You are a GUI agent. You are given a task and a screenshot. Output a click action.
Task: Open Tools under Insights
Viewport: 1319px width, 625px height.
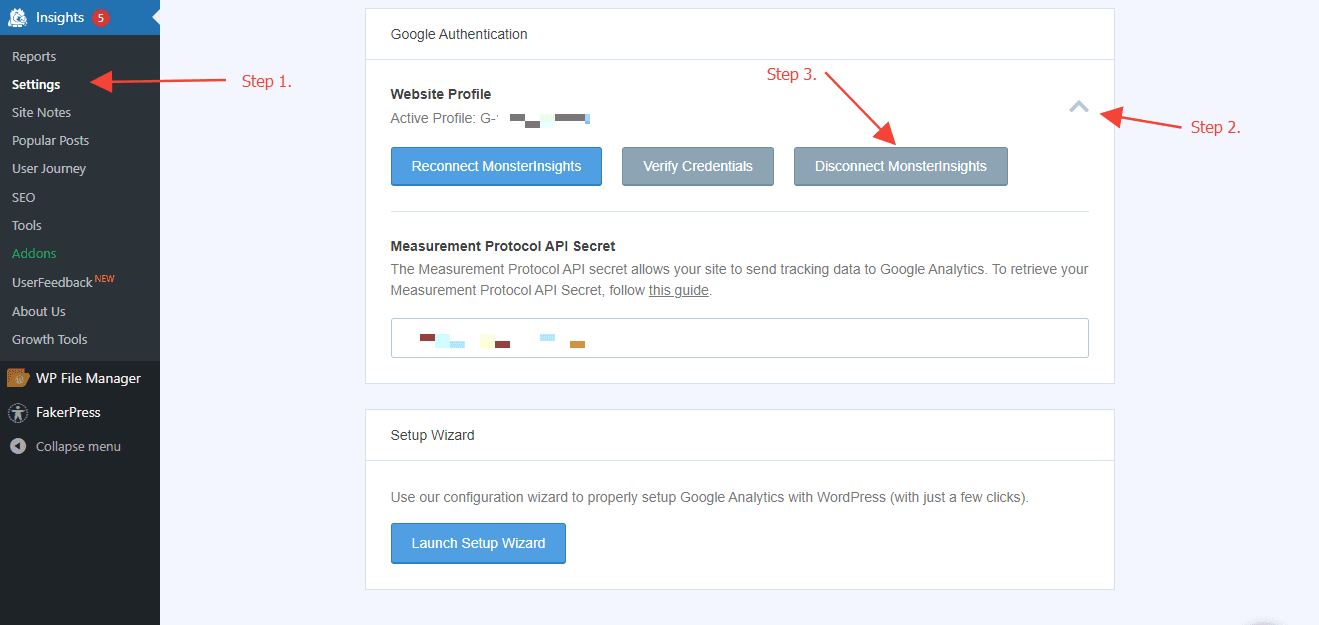pyautogui.click(x=27, y=225)
